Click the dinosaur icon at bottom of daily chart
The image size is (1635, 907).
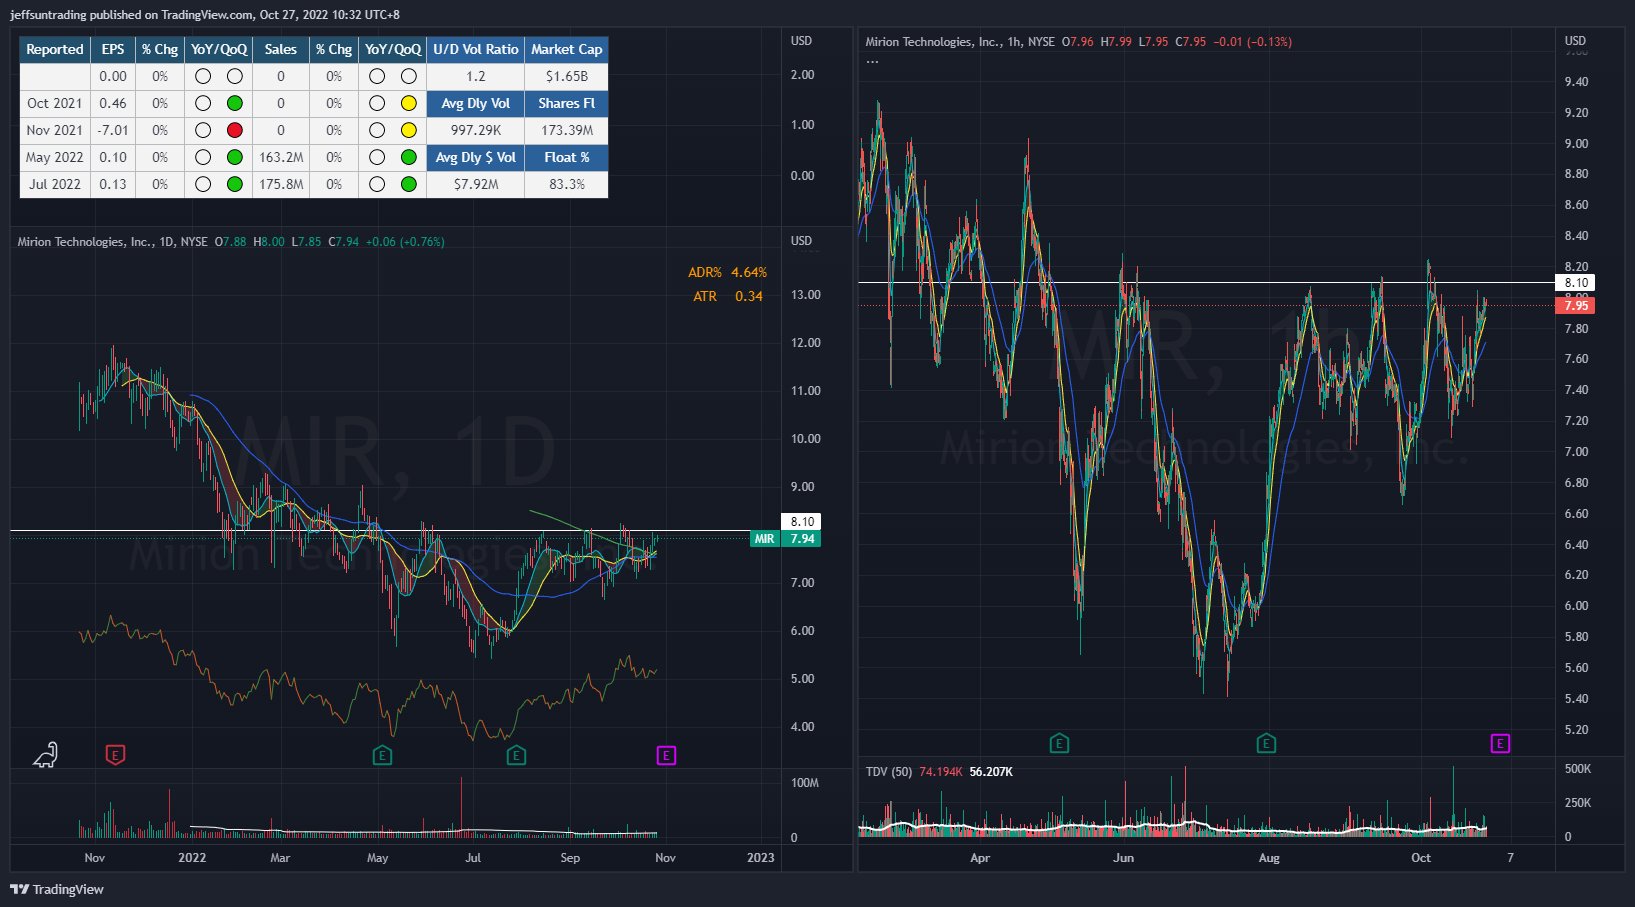tap(46, 755)
